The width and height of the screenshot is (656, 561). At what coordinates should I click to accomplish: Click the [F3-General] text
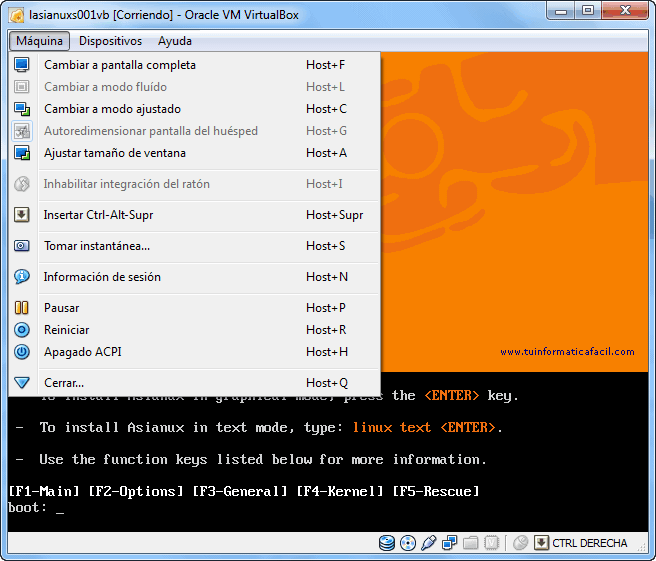pyautogui.click(x=240, y=491)
